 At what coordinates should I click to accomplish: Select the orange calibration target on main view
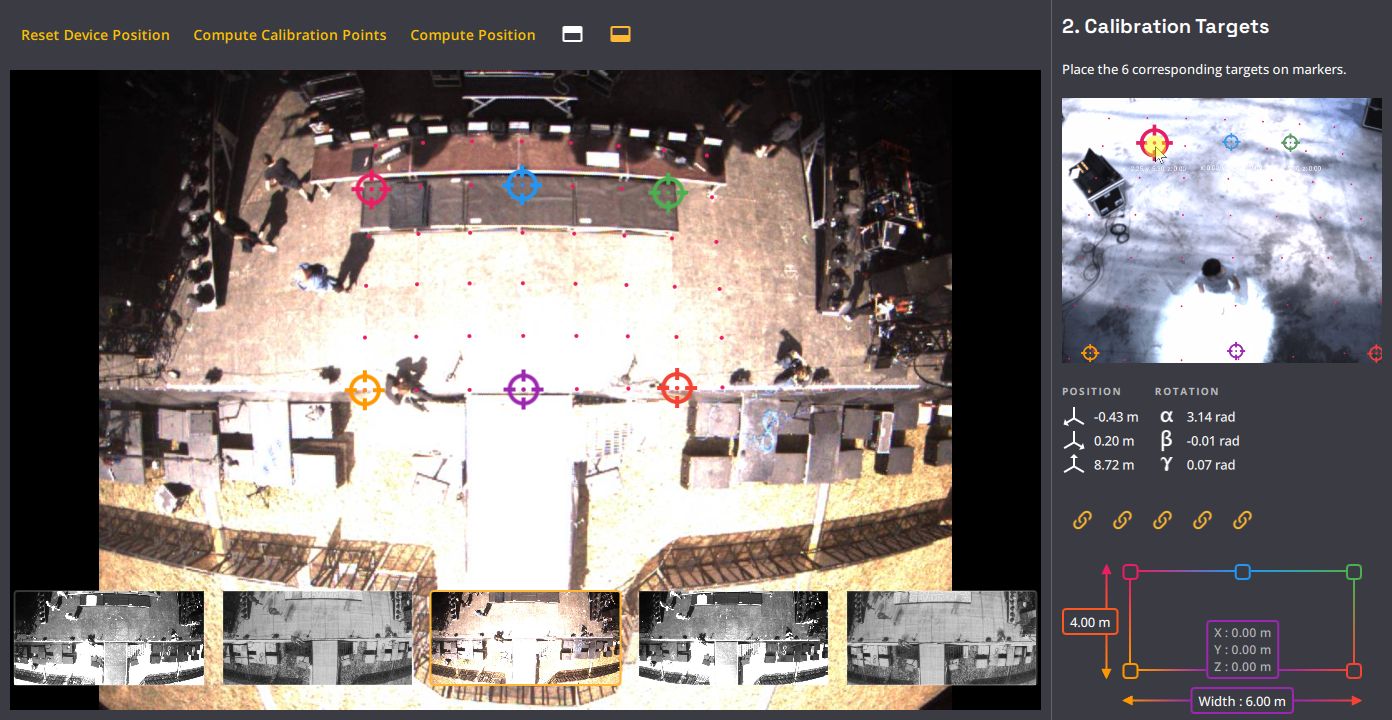364,390
